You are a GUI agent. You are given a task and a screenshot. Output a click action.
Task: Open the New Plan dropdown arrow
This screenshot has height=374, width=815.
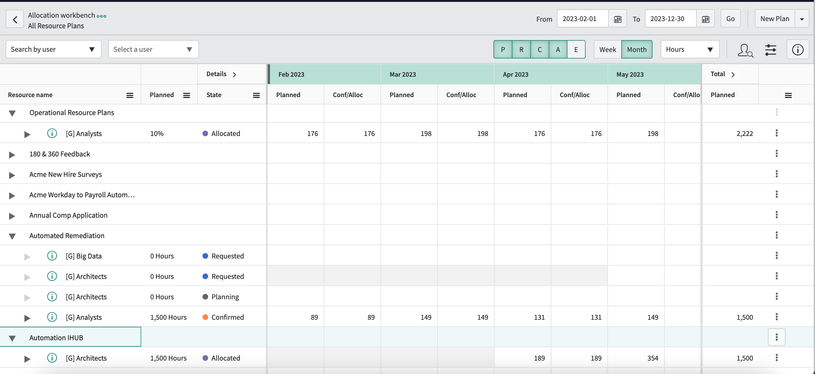tap(802, 19)
